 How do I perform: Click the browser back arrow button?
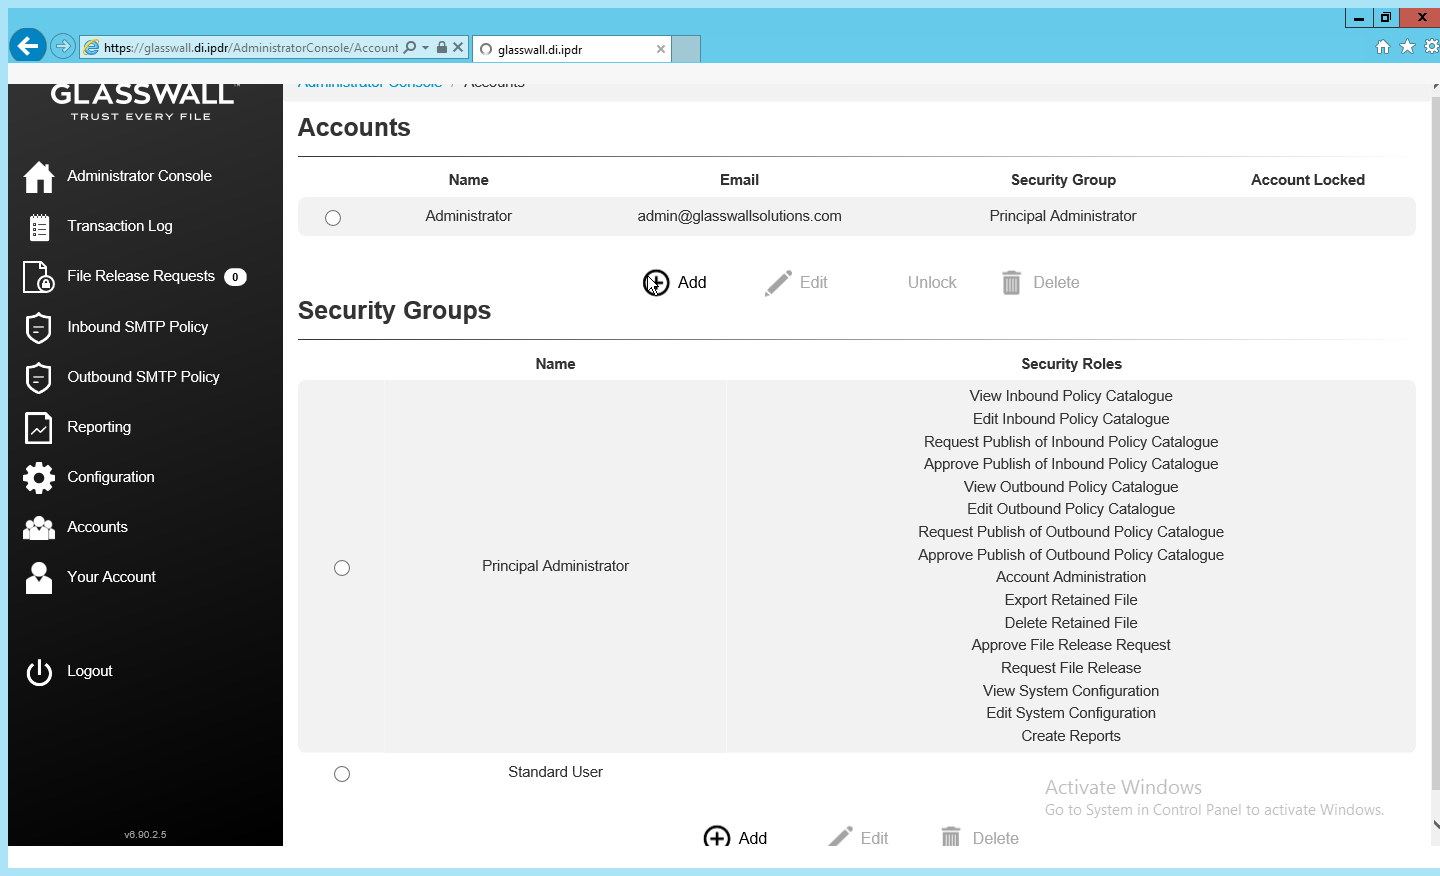28,46
